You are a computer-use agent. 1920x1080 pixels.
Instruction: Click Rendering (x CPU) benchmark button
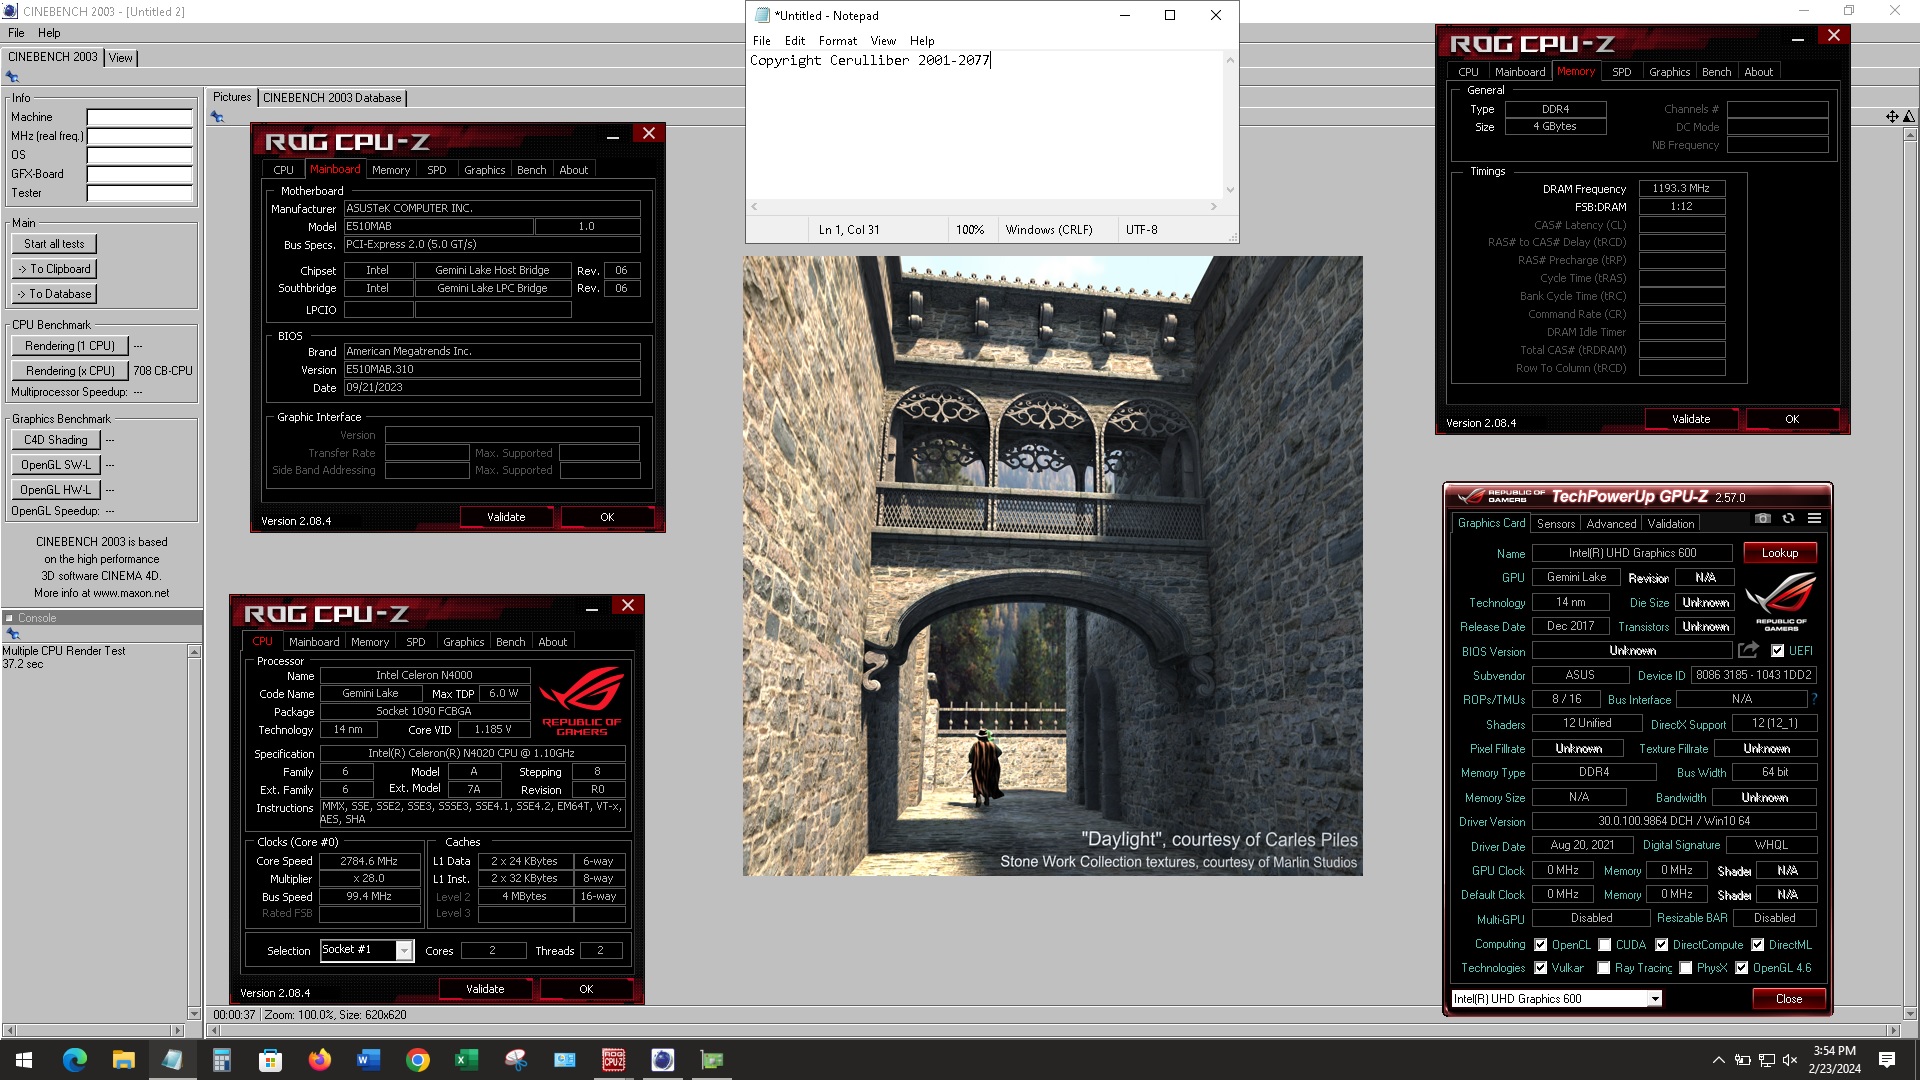pyautogui.click(x=70, y=370)
